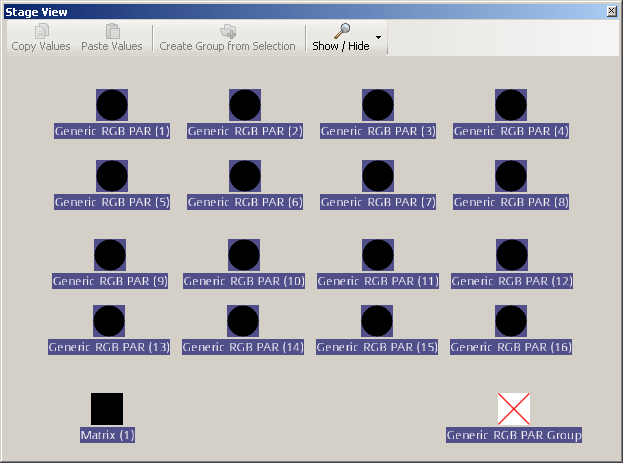Pick the Generic RGB PAR (11) fixture icon
The width and height of the screenshot is (623, 463).
click(378, 255)
